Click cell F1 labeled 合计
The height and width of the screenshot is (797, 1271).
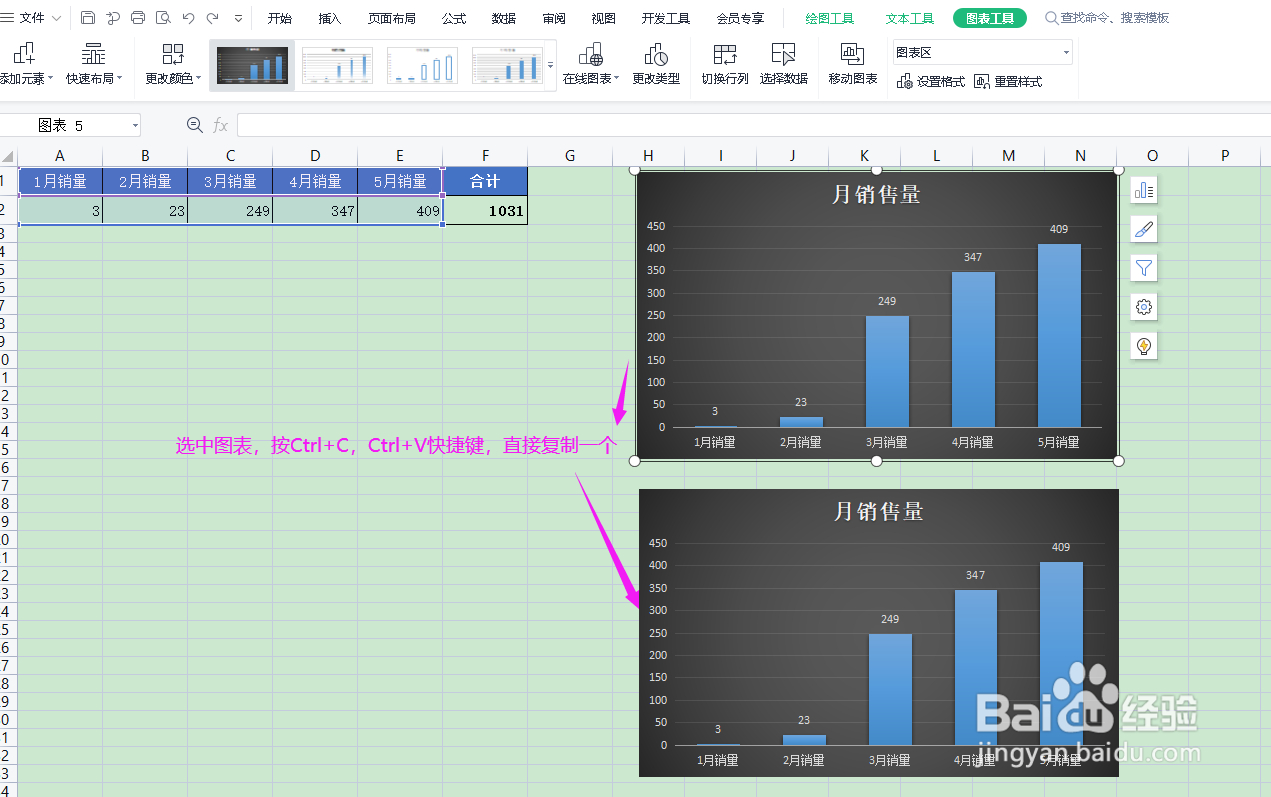(485, 181)
